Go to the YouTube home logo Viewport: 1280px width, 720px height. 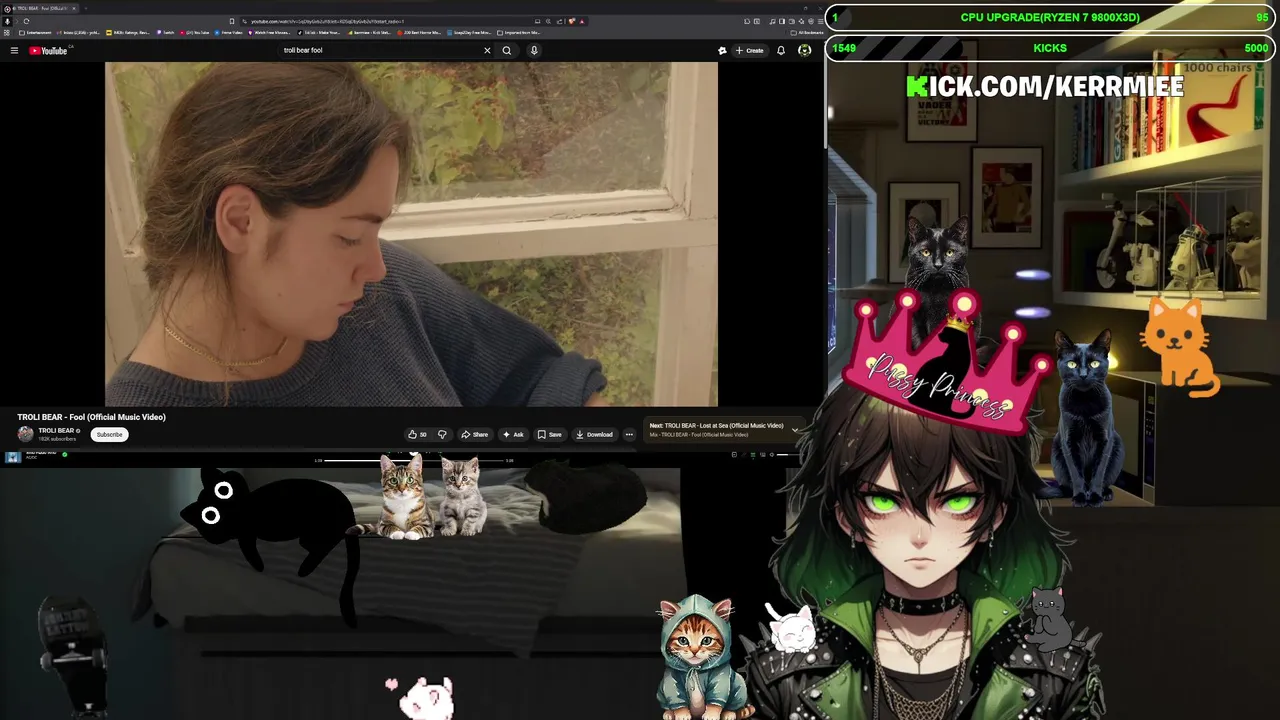(49, 50)
